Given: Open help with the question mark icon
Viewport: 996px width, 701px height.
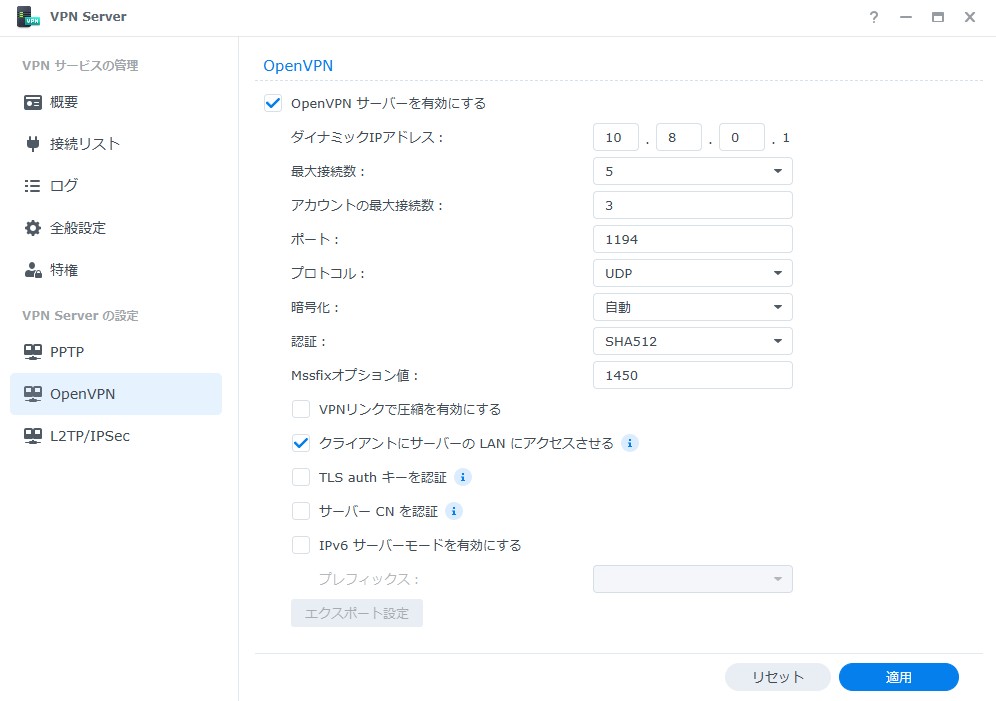Looking at the screenshot, I should 874,17.
